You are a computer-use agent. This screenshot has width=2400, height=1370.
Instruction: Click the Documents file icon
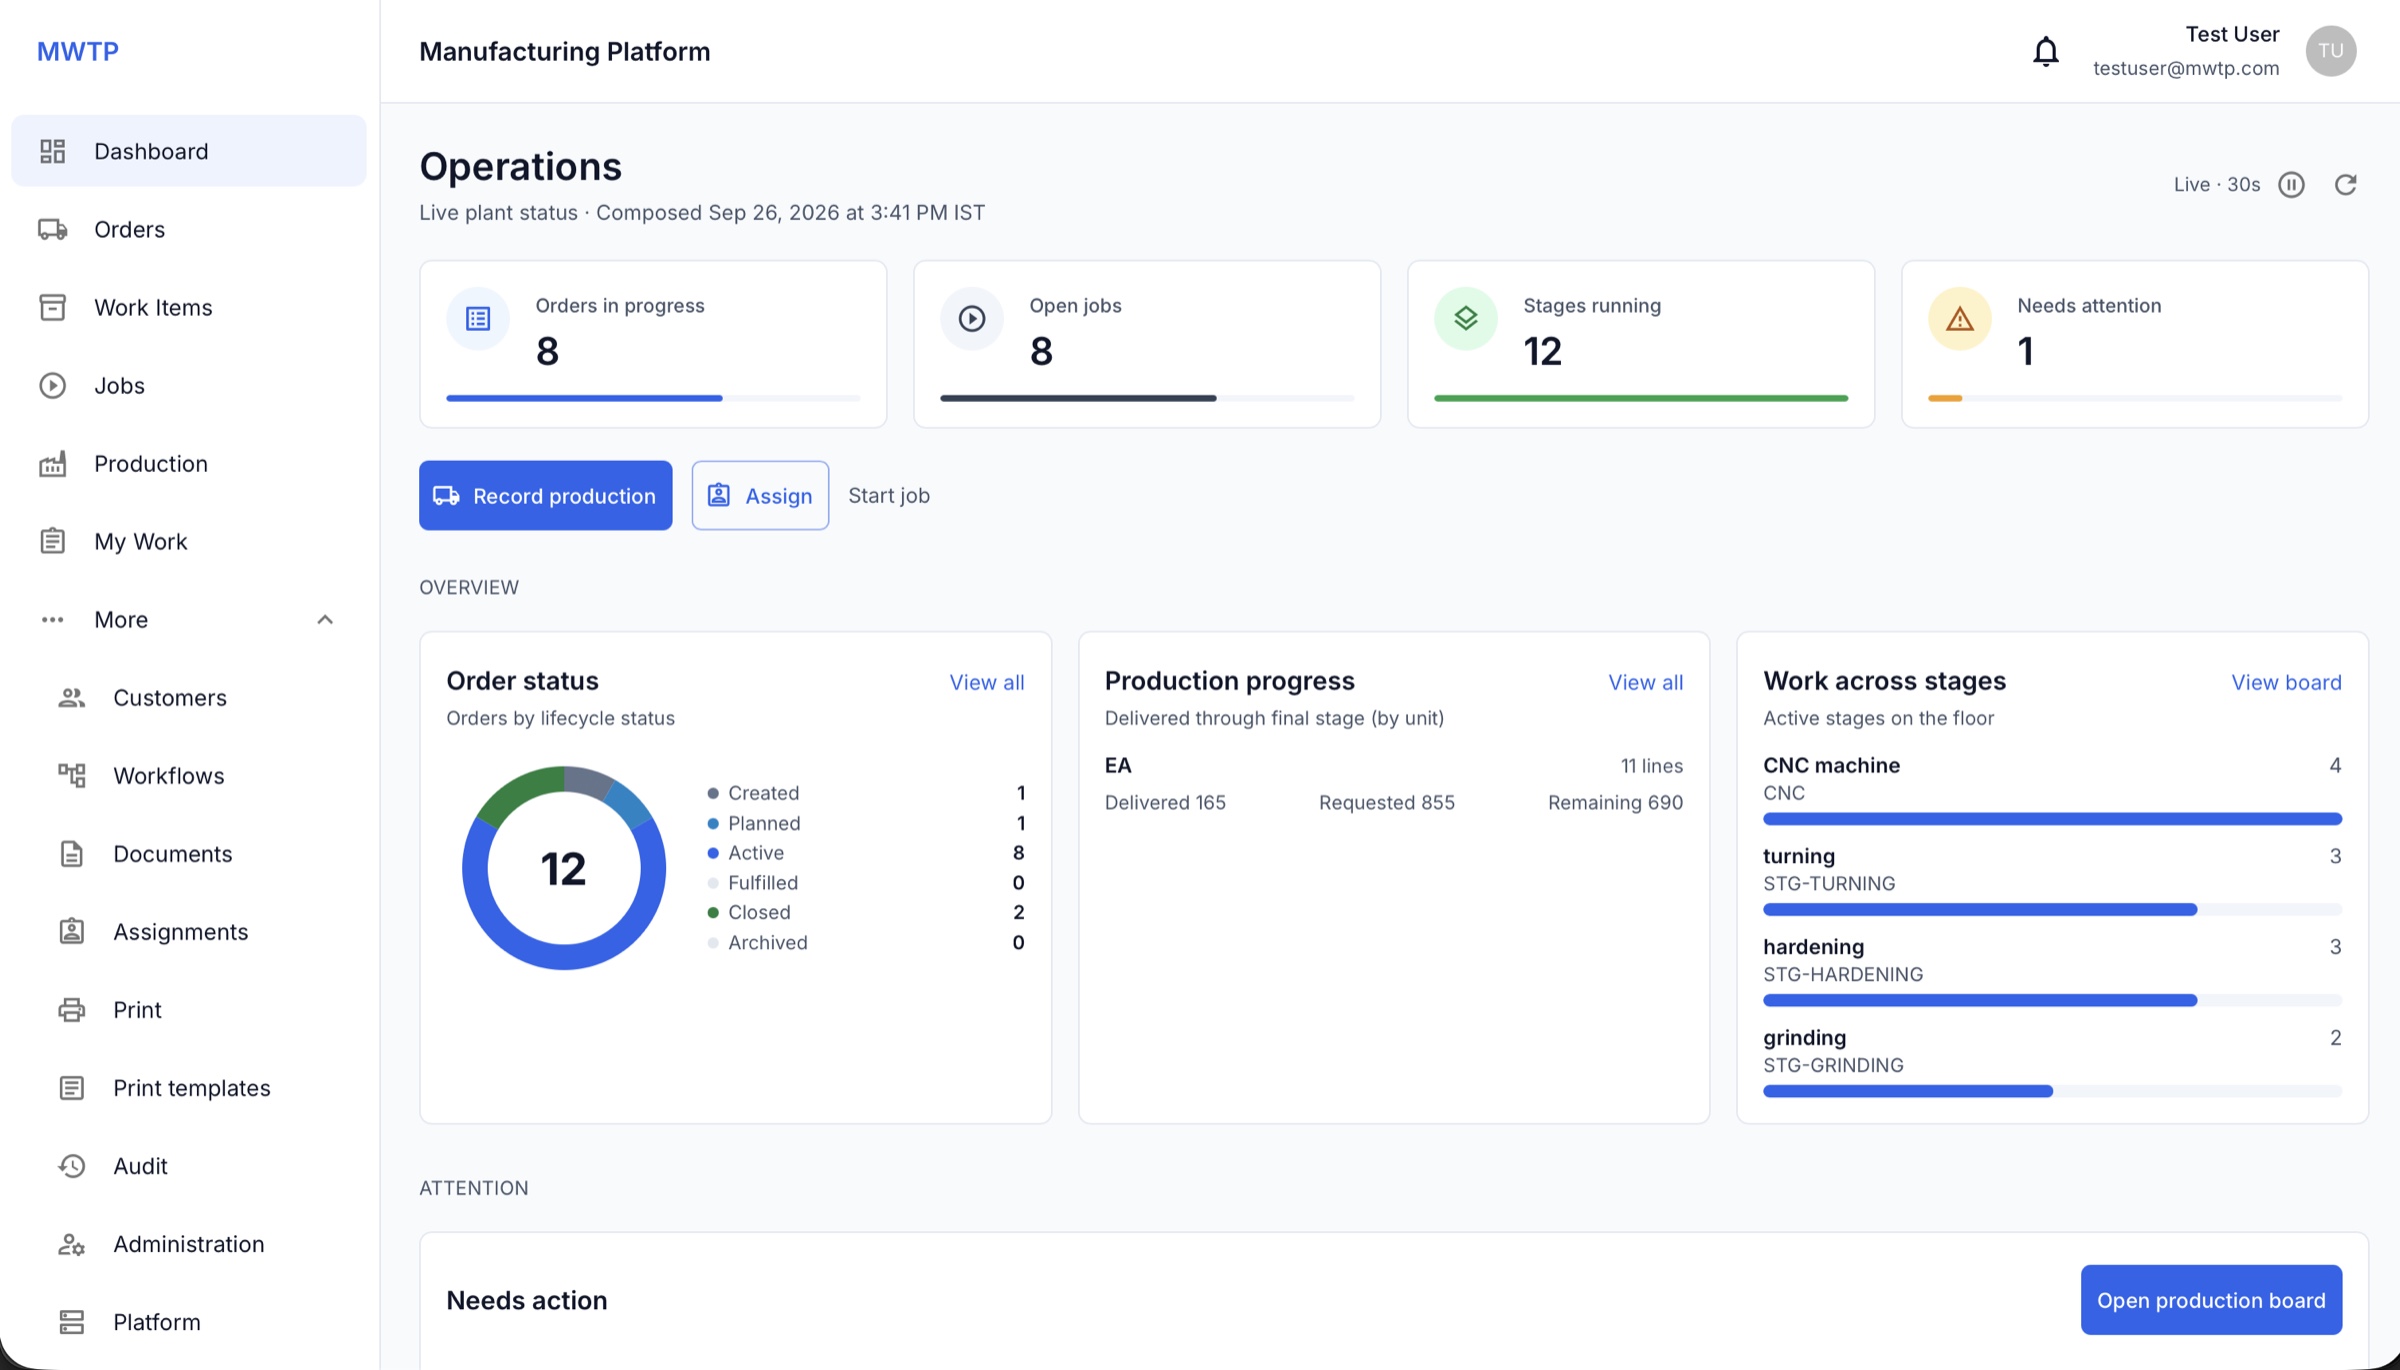coord(71,854)
